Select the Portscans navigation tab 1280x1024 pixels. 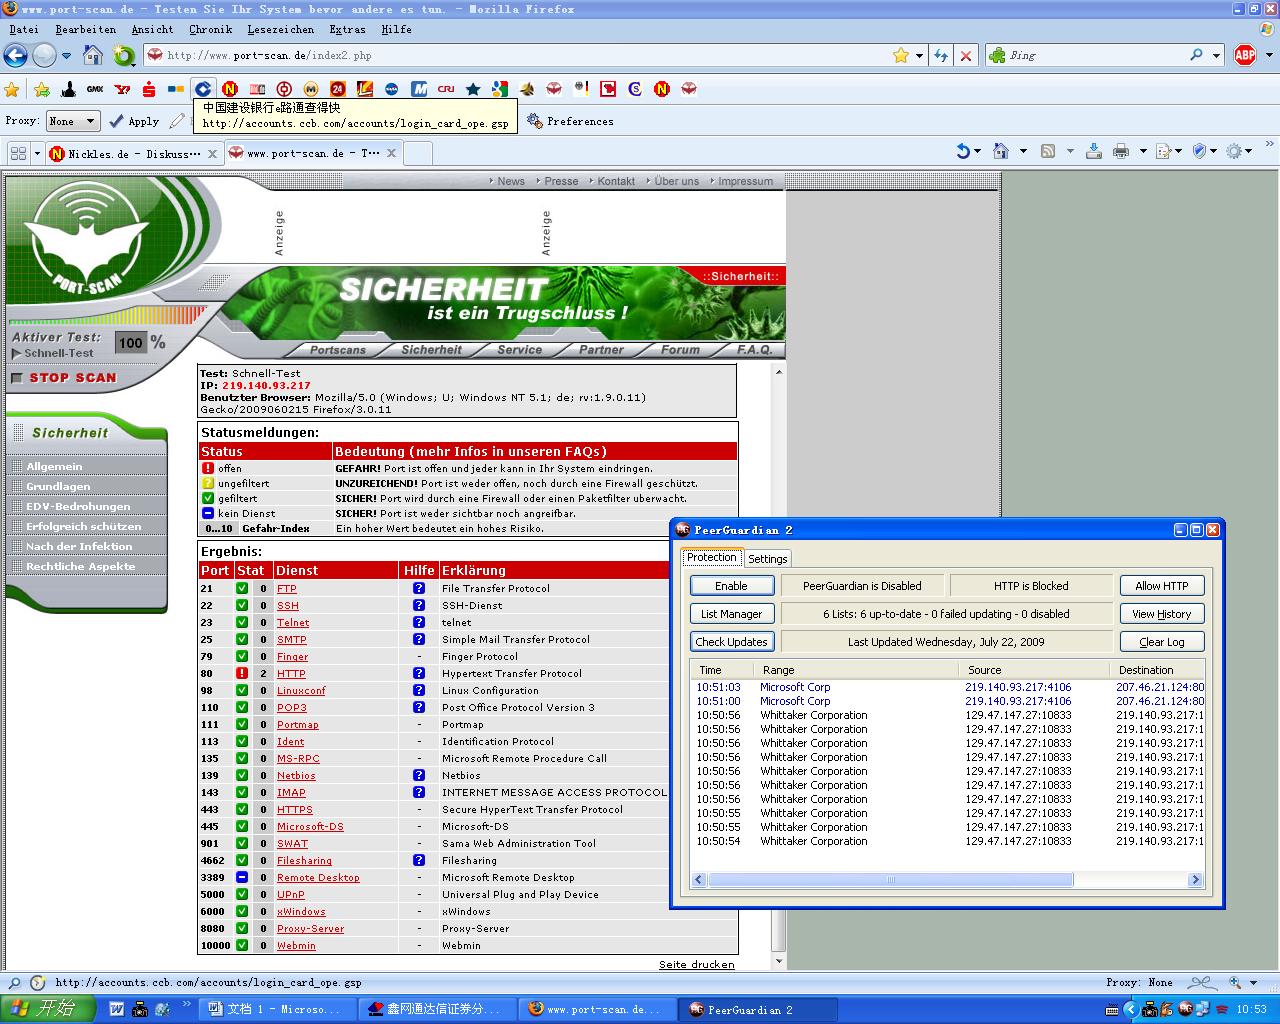(338, 350)
